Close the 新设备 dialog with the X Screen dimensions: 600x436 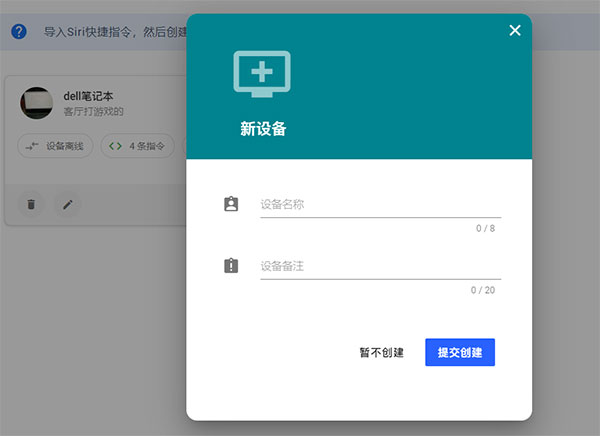515,30
